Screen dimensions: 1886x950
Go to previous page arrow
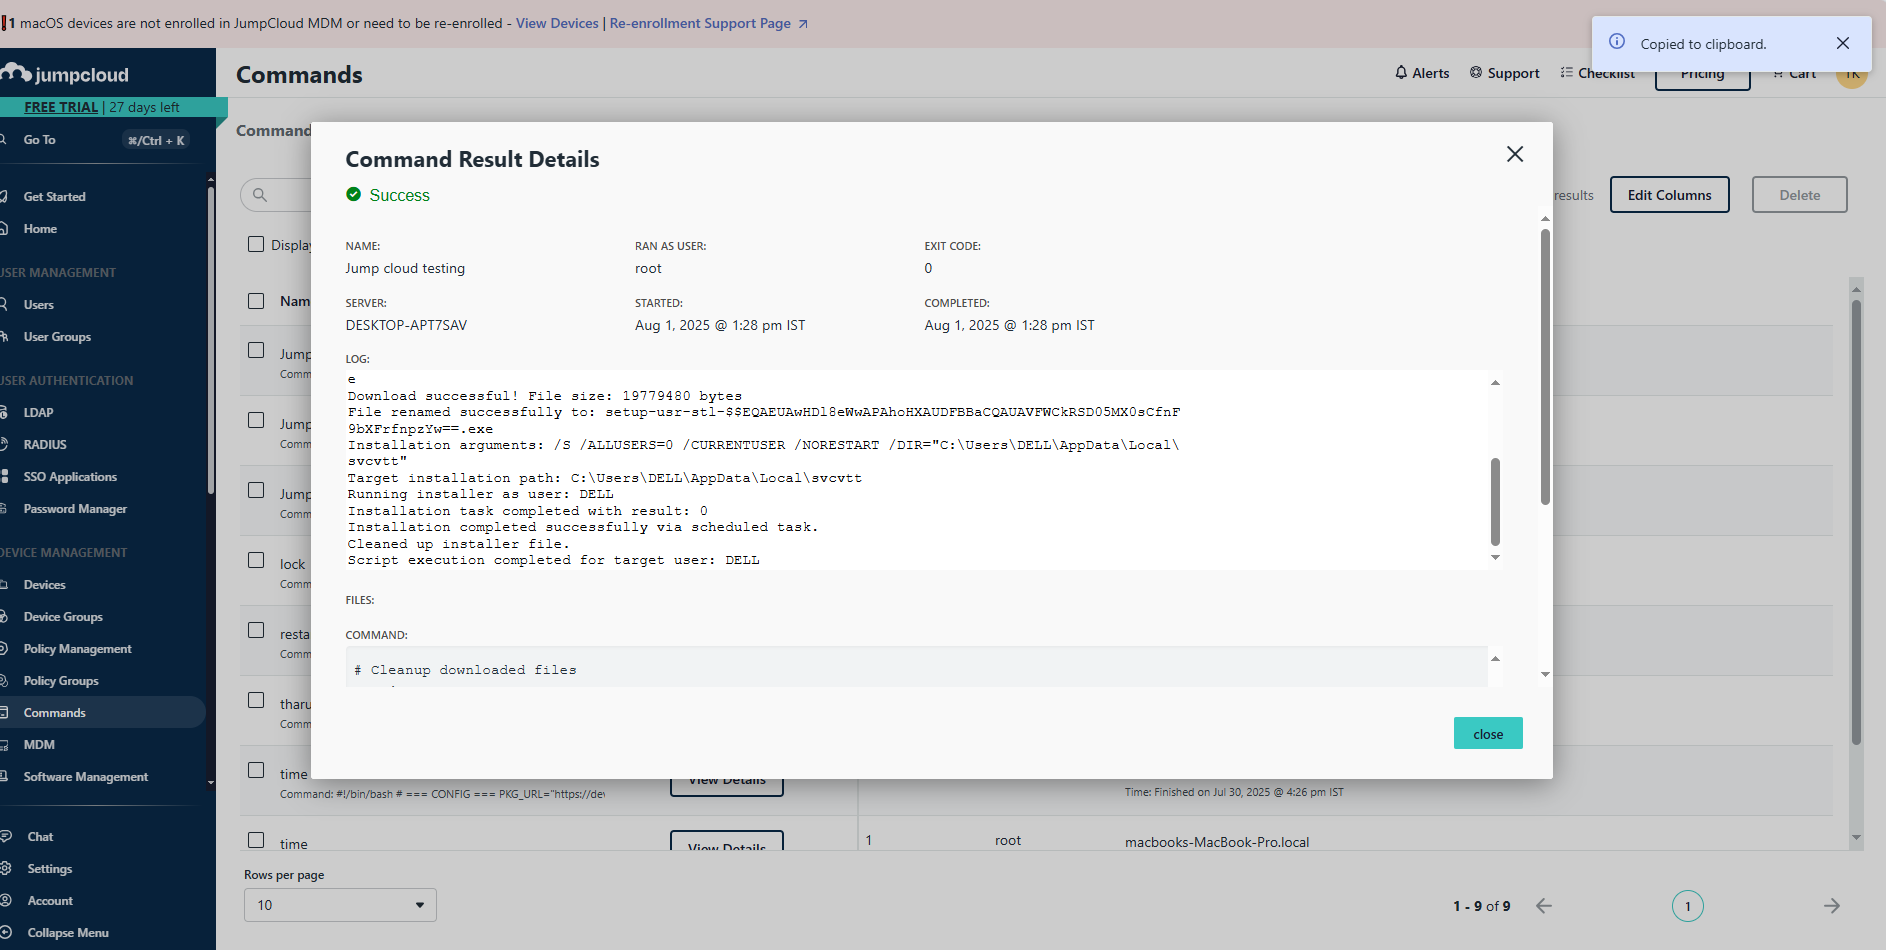point(1544,906)
